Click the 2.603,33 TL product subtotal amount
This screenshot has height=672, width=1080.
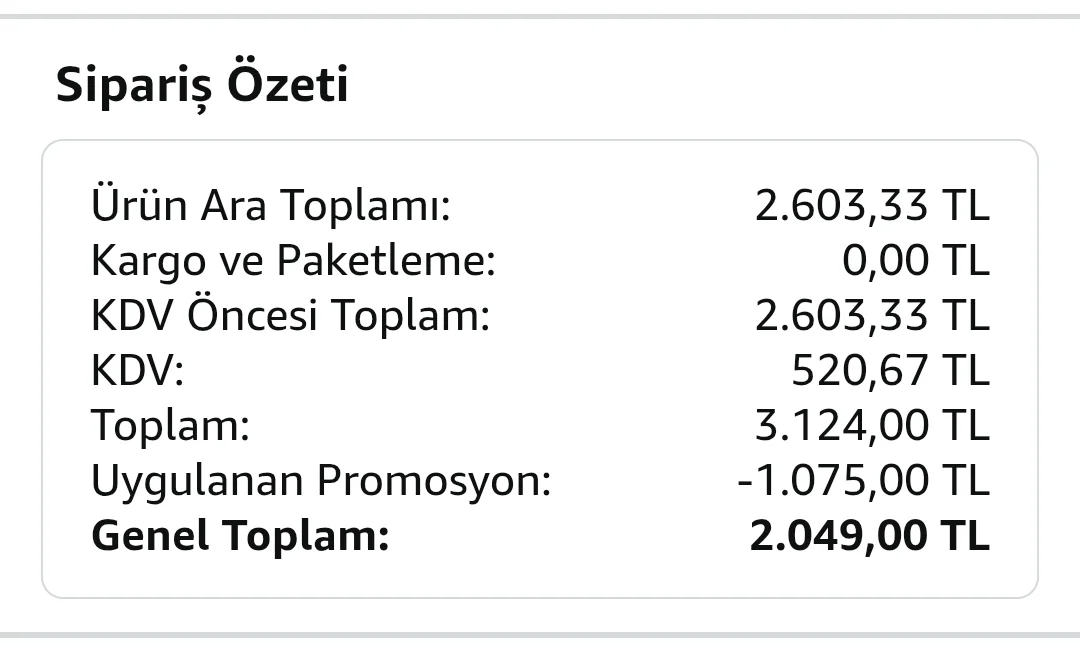(x=872, y=207)
